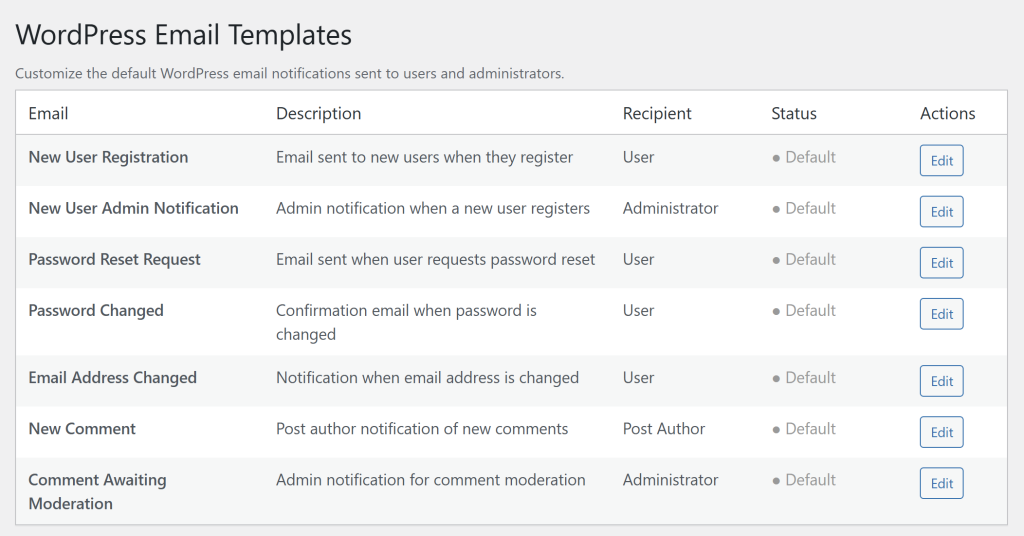Select the 'Comment Awaiting Moderation' email name
The image size is (1024, 536).
click(x=97, y=492)
